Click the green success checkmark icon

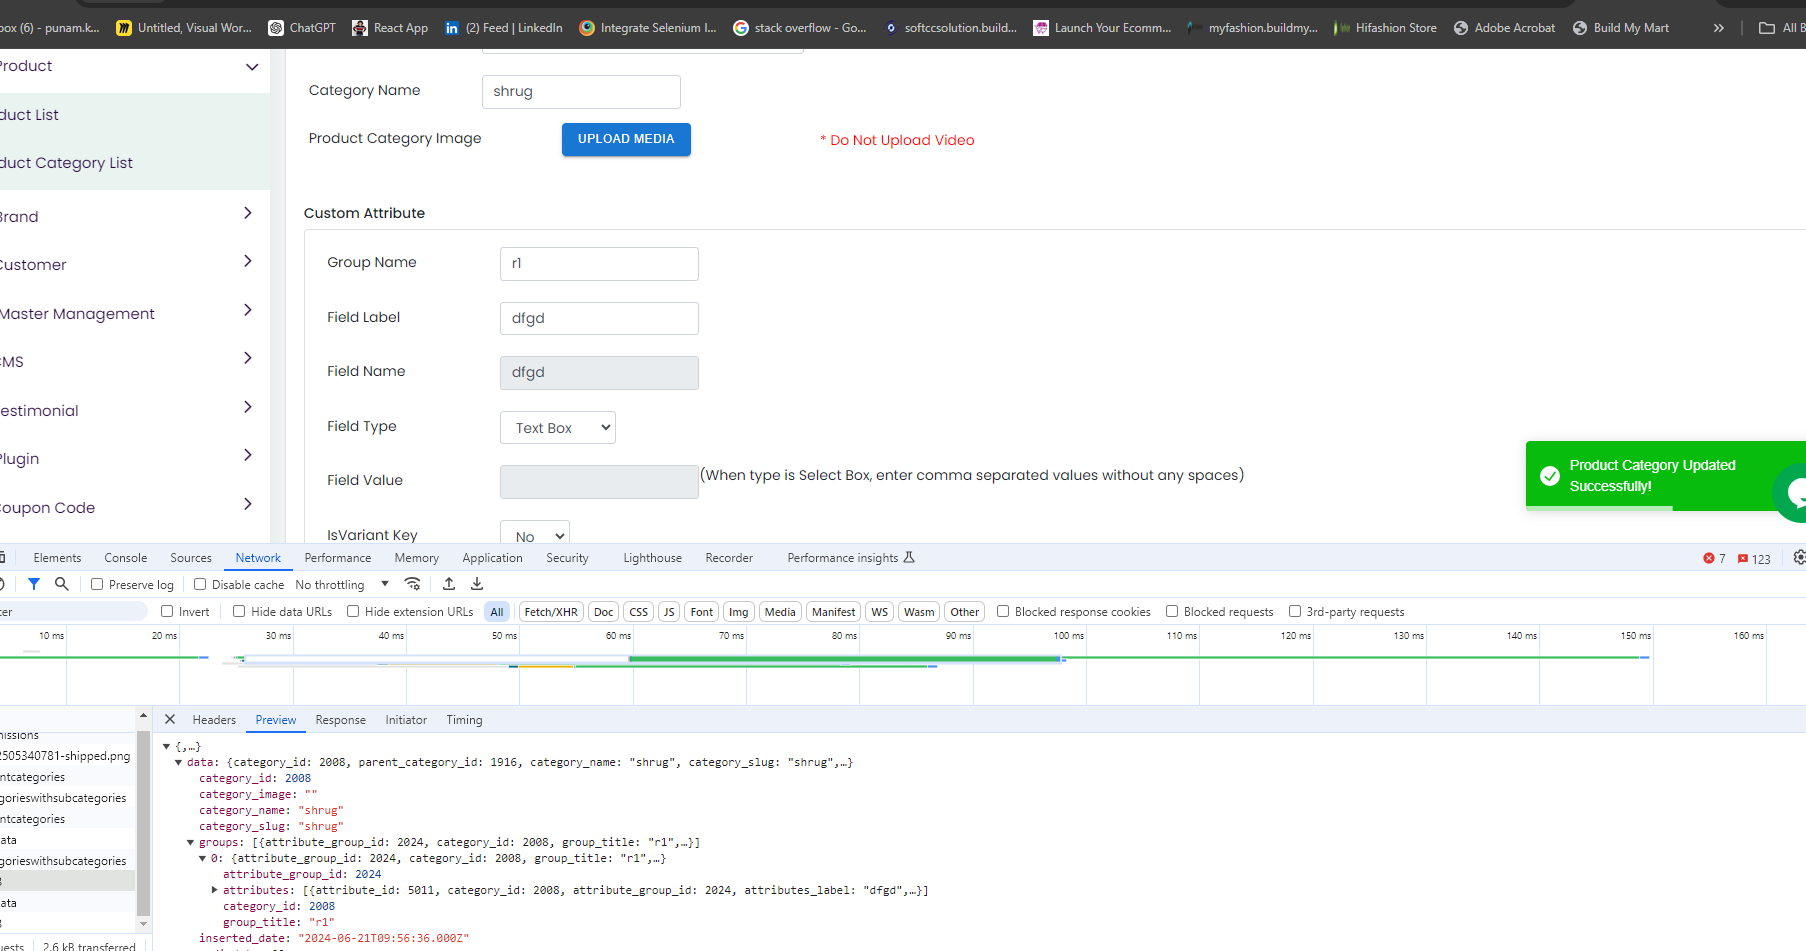click(1550, 476)
